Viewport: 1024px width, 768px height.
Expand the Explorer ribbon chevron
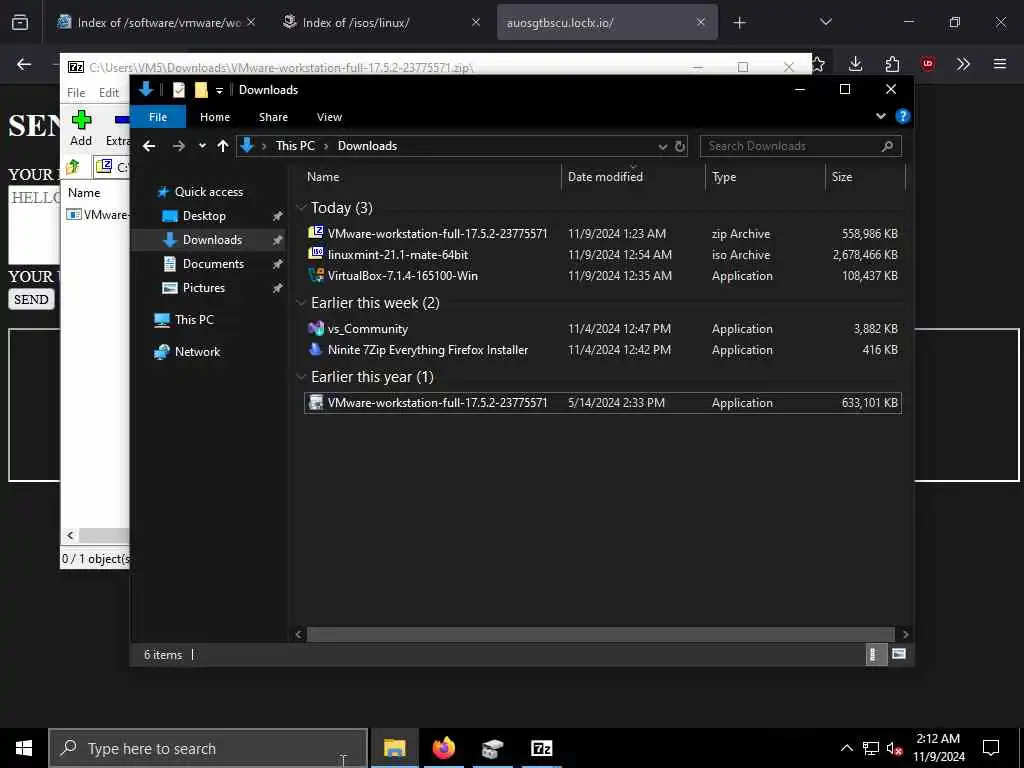(x=880, y=116)
